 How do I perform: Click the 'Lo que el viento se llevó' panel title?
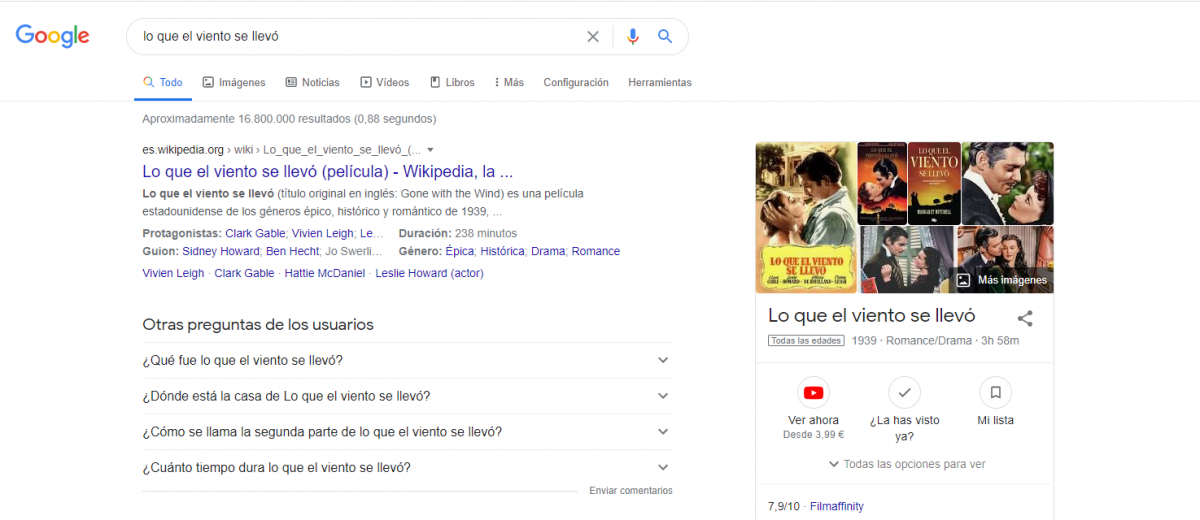point(871,315)
